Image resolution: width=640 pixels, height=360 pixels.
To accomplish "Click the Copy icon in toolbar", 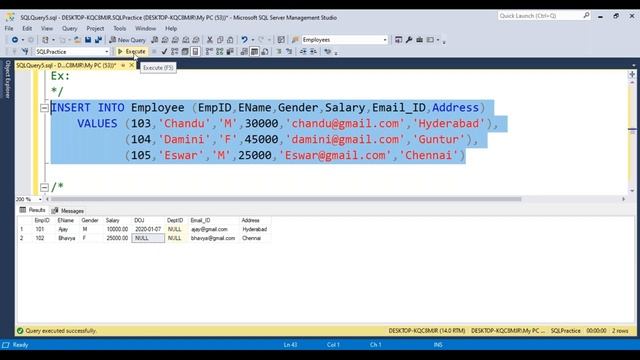I will click(x=220, y=40).
